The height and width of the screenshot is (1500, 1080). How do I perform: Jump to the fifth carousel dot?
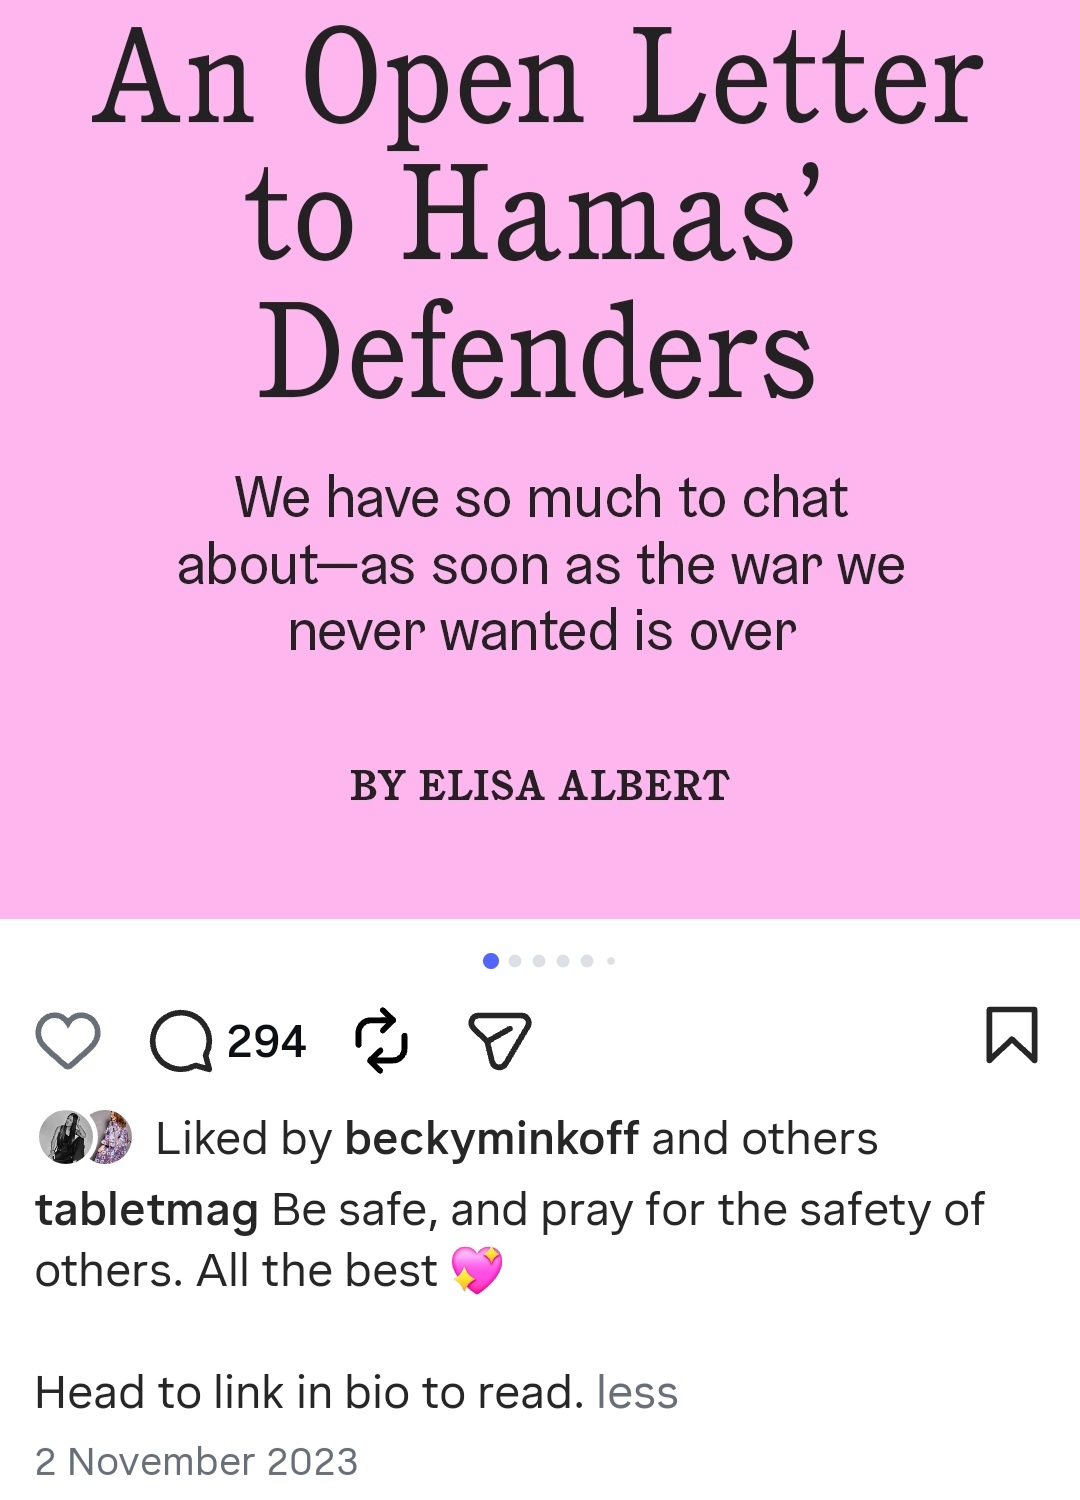tap(587, 961)
